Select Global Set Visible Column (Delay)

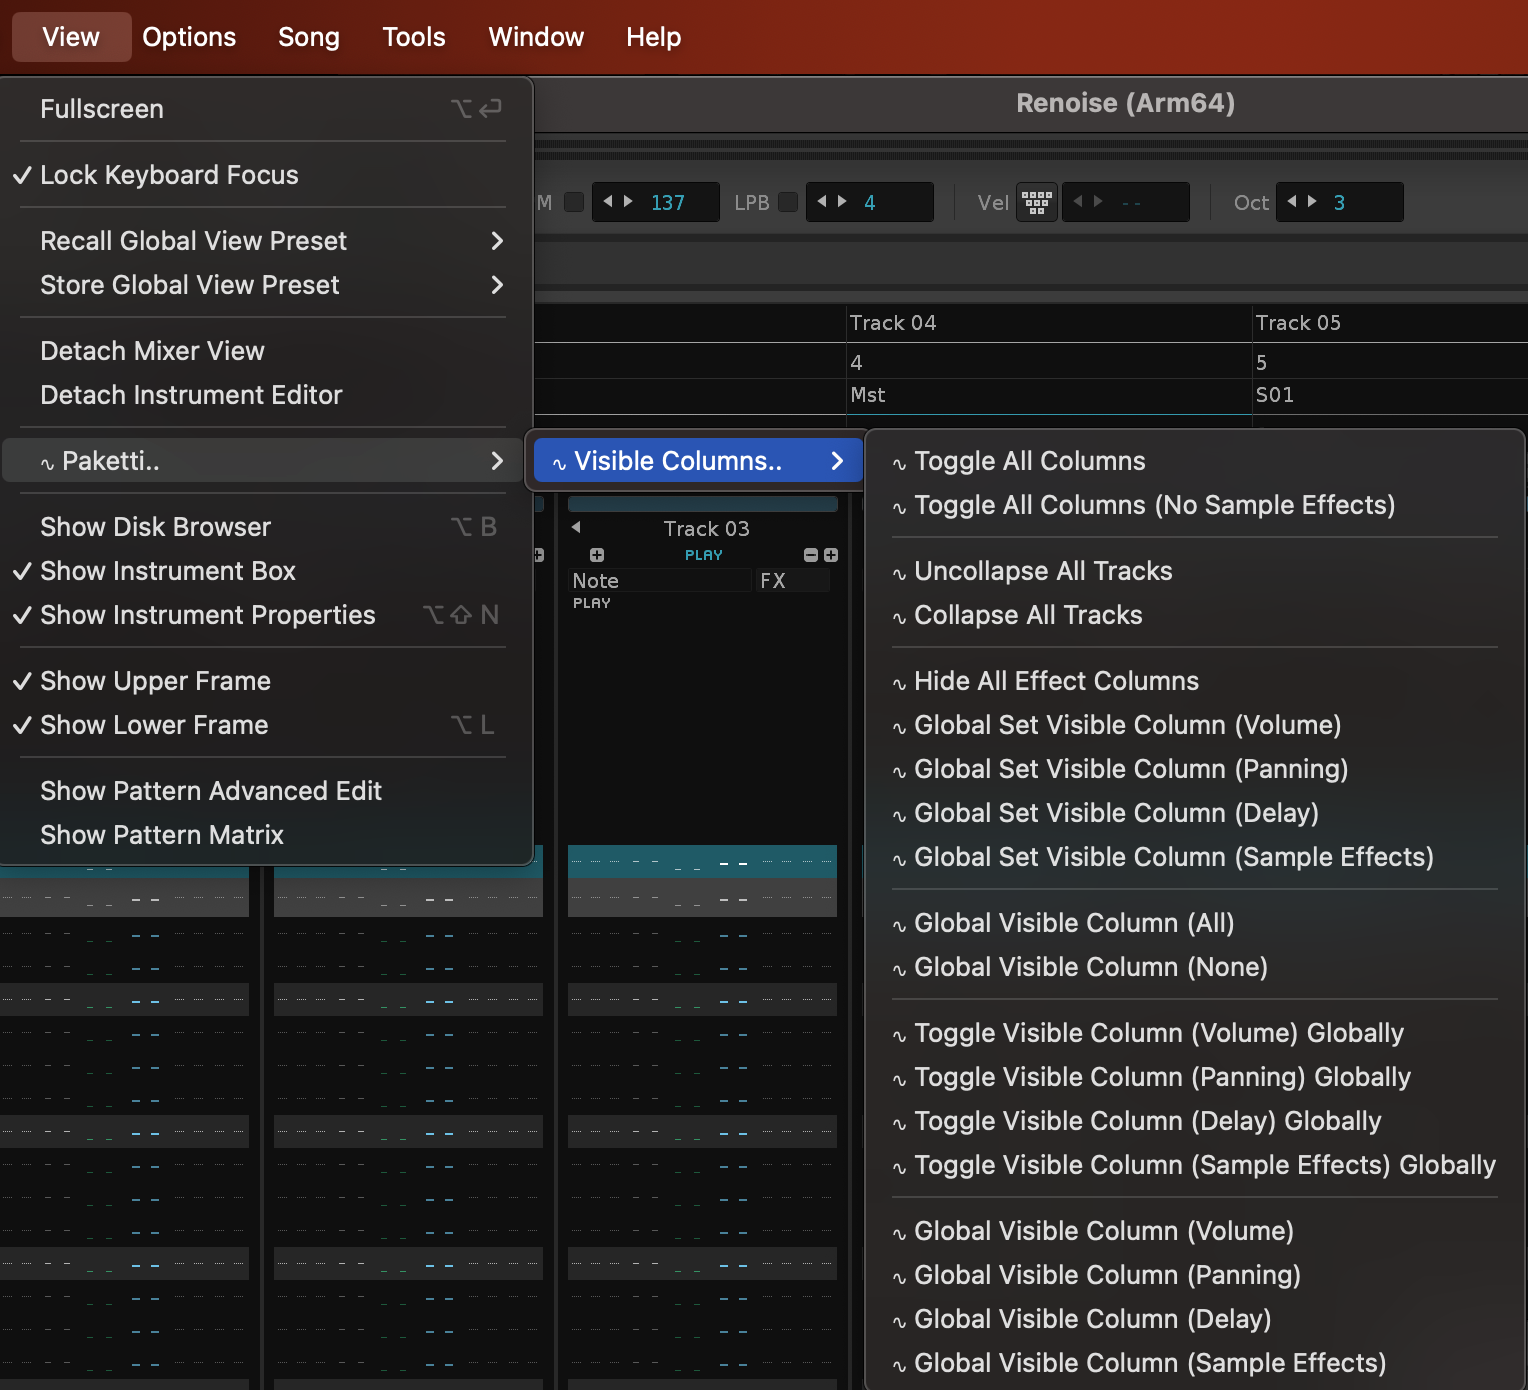pos(1195,813)
